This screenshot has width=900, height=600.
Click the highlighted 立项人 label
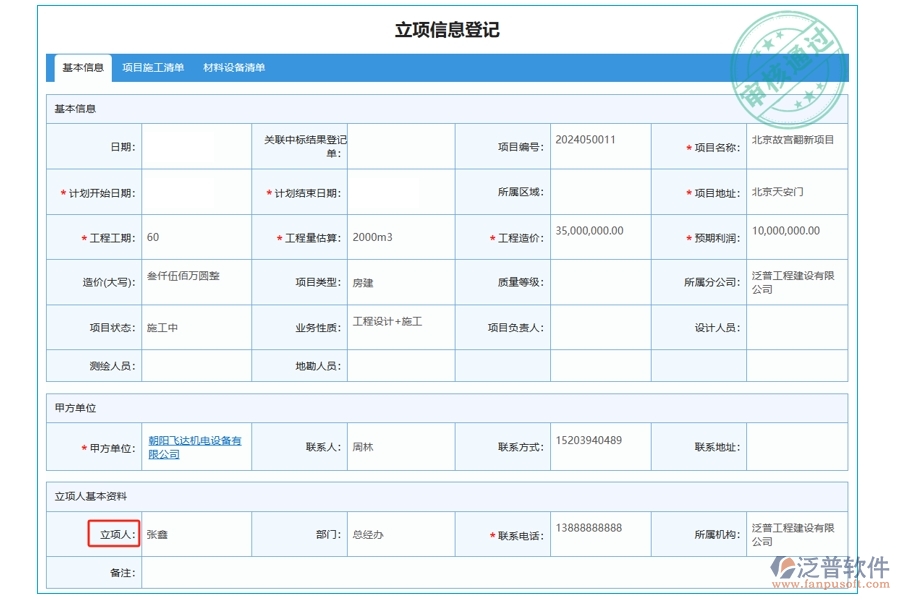click(114, 533)
